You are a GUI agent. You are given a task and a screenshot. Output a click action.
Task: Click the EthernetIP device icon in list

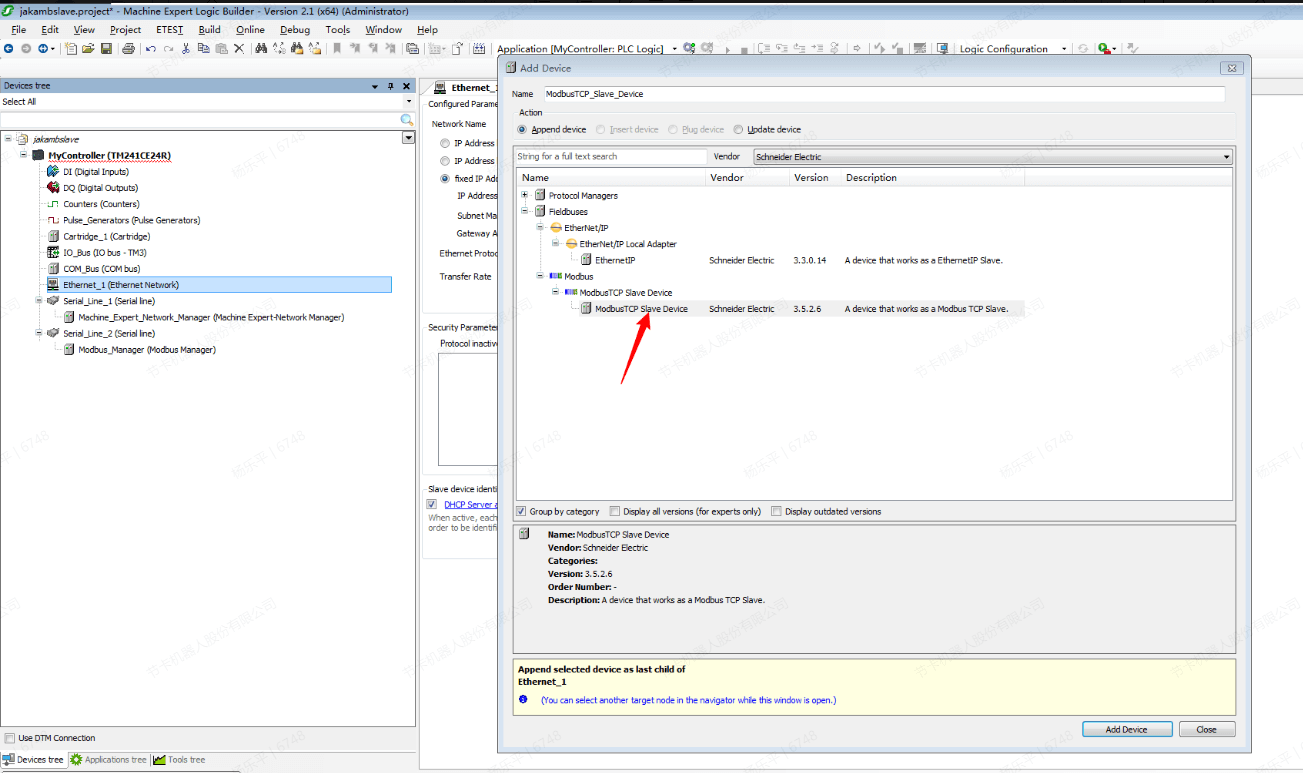click(586, 260)
